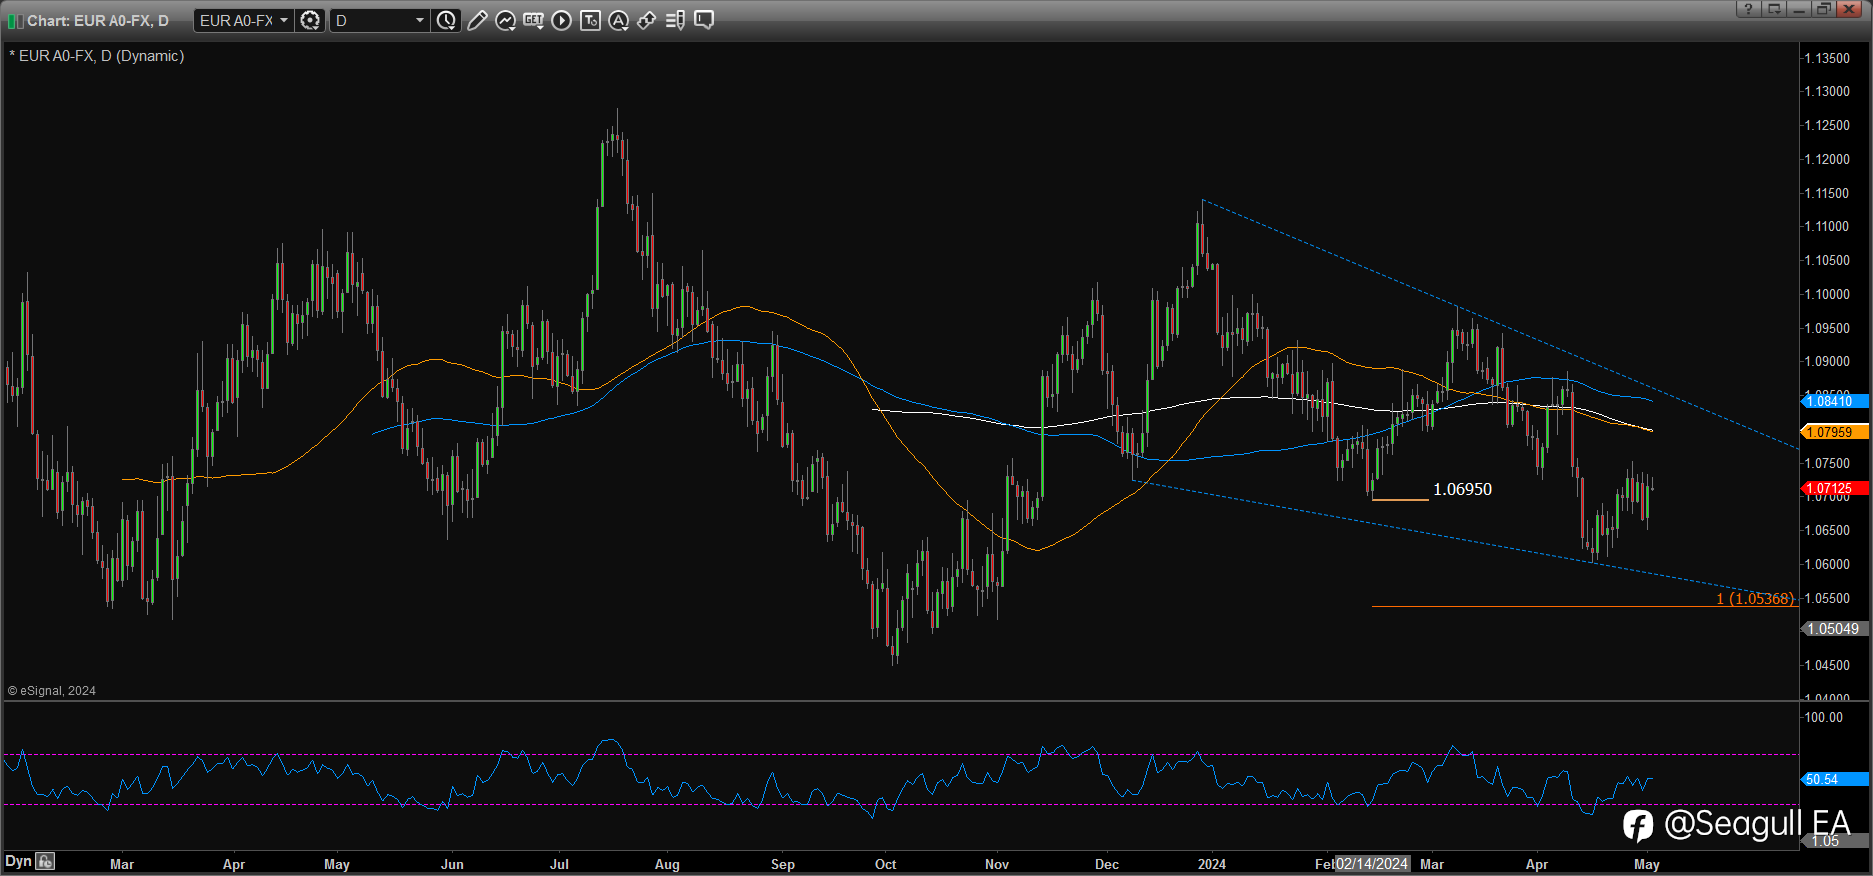Open the symbol settings gear icon

(x=310, y=20)
